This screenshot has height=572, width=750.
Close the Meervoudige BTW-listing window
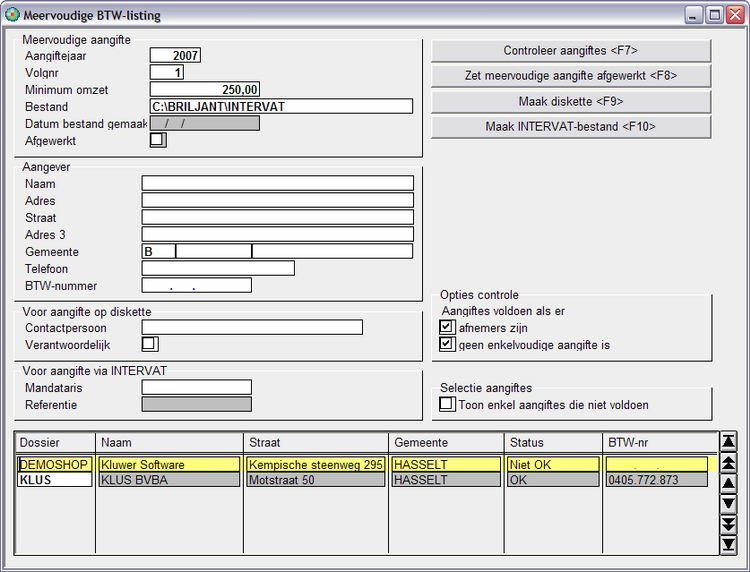(x=735, y=15)
